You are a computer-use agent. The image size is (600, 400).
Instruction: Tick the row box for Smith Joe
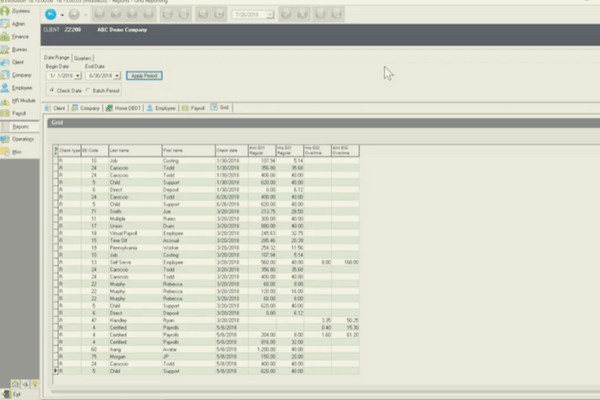point(55,211)
